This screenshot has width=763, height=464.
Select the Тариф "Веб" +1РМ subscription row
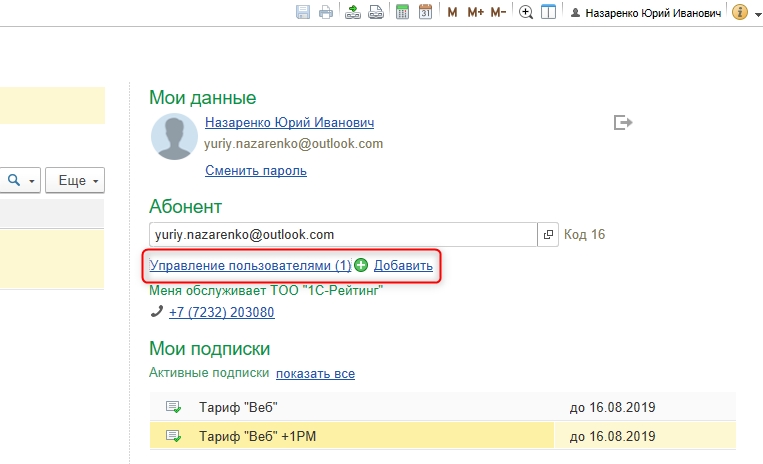click(x=443, y=436)
